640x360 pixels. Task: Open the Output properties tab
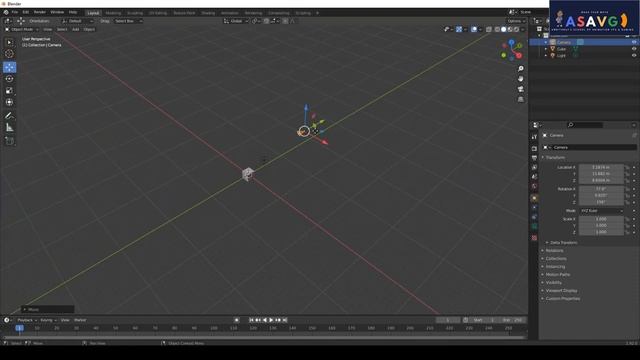(x=534, y=158)
